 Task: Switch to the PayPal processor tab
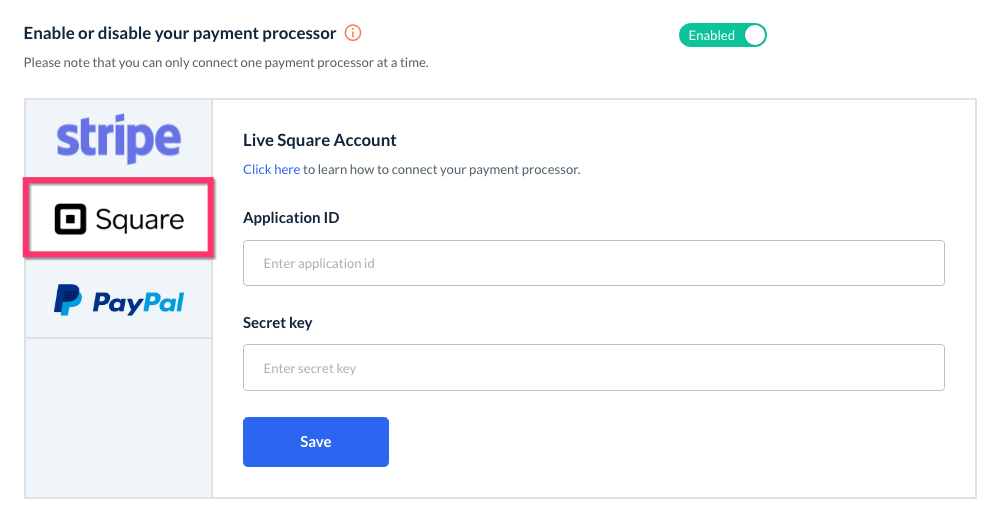(118, 300)
